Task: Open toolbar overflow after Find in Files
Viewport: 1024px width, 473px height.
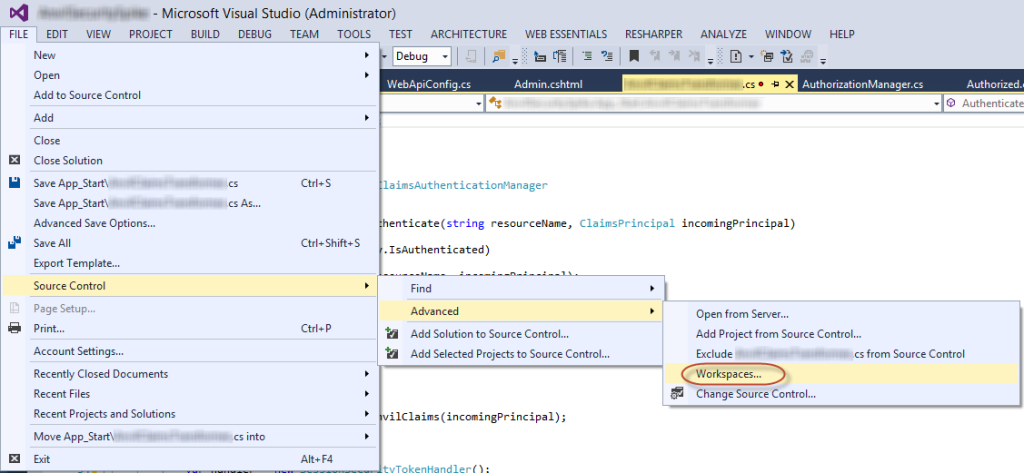Action: point(515,61)
